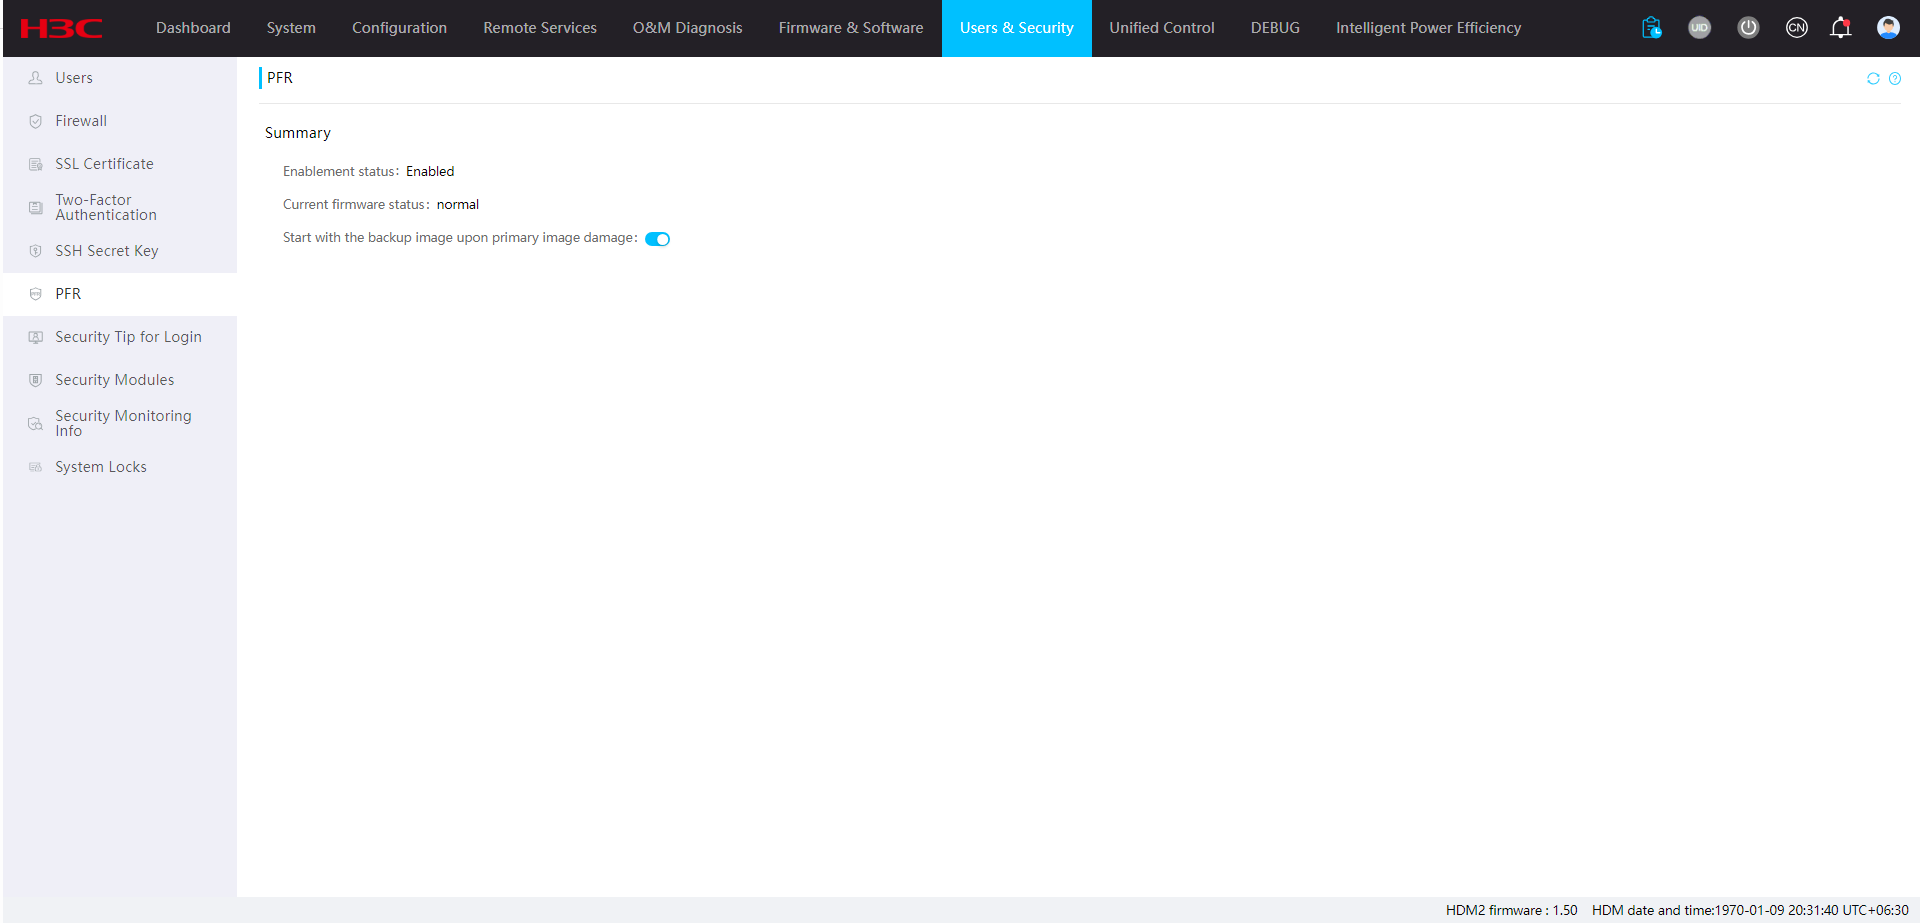Screen dimensions: 1920x923
Task: Click the Two-Factor Authentication icon
Action: 35,208
